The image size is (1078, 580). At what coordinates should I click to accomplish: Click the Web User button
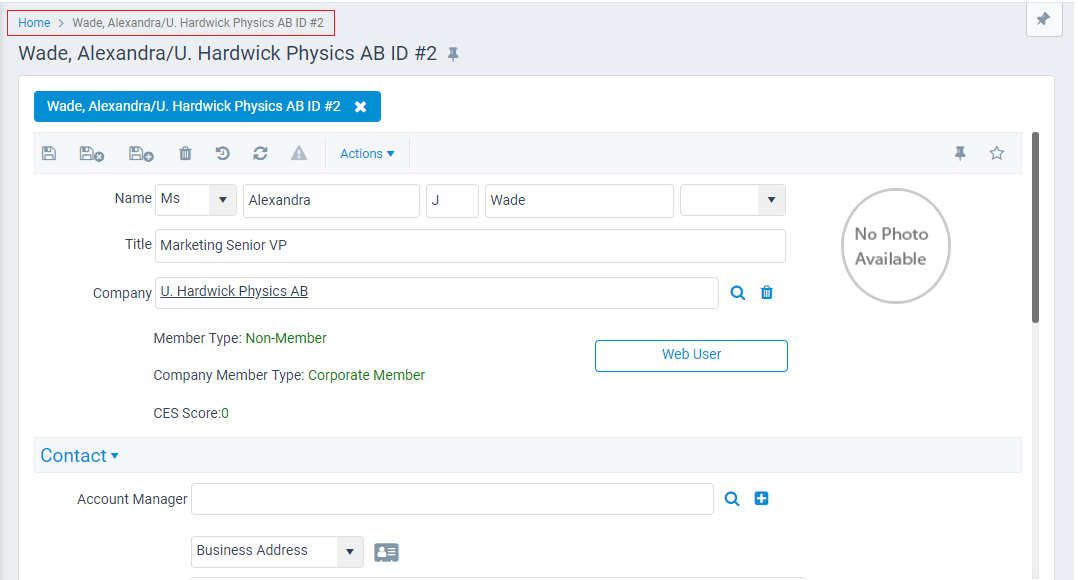click(x=691, y=355)
